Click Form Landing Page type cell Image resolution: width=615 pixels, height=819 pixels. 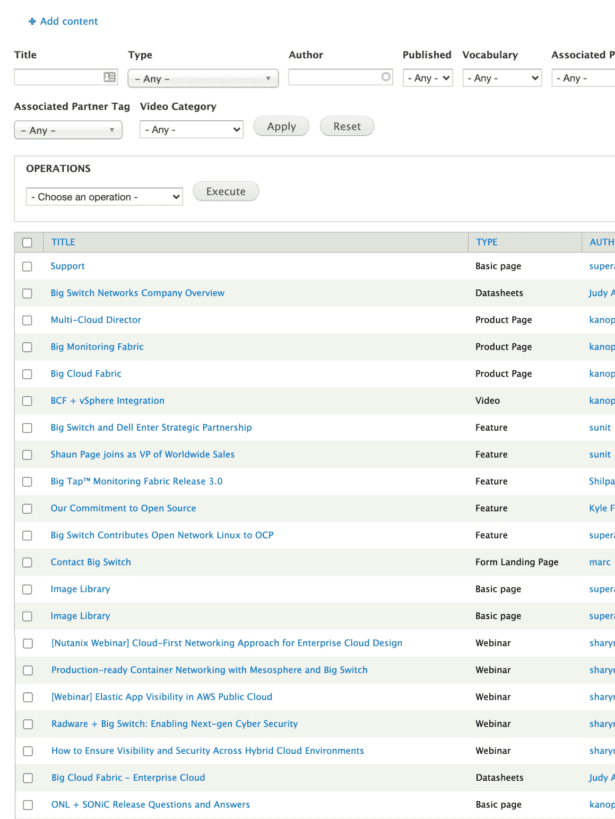point(517,562)
